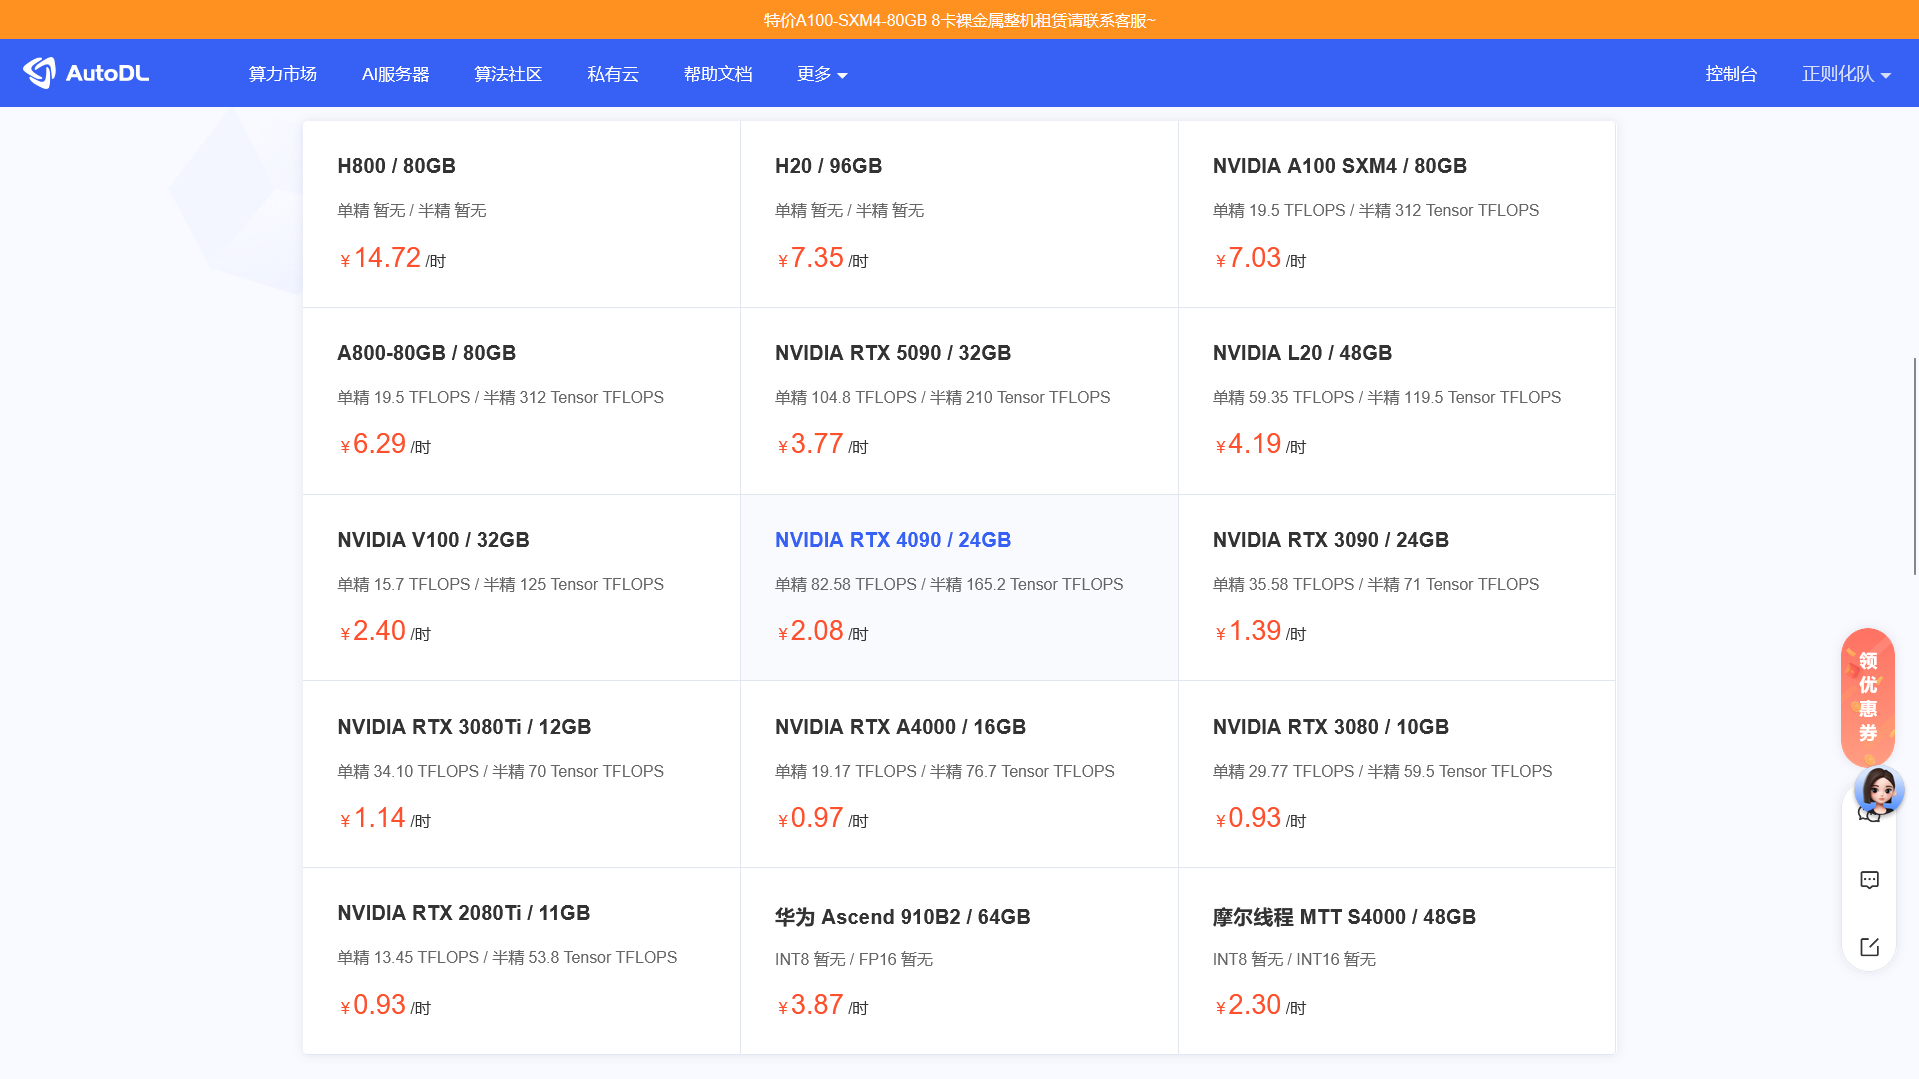
Task: Open the feedback edit icon in floating sidebar
Action: point(1869,946)
